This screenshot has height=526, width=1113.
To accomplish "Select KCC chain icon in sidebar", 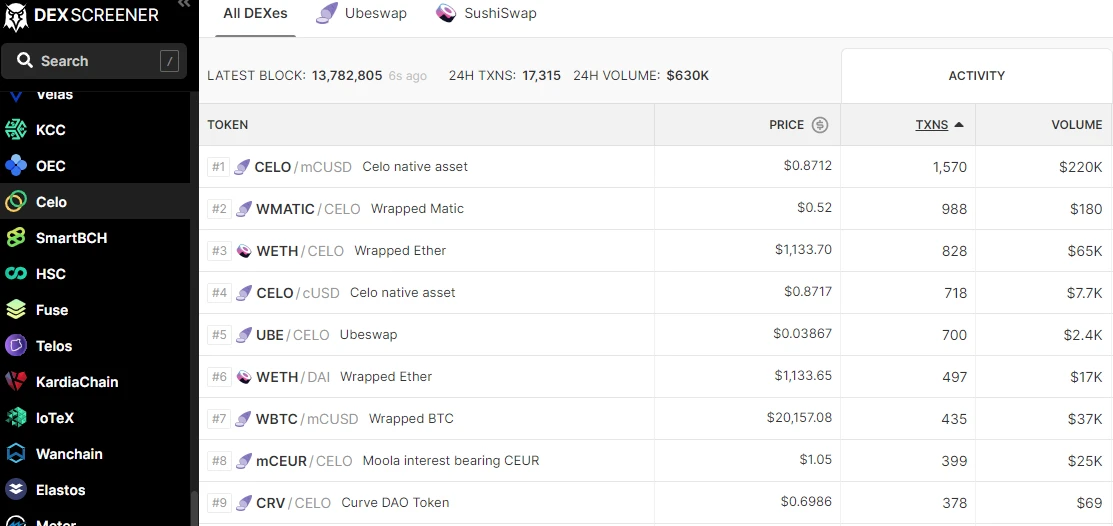I will (x=16, y=130).
